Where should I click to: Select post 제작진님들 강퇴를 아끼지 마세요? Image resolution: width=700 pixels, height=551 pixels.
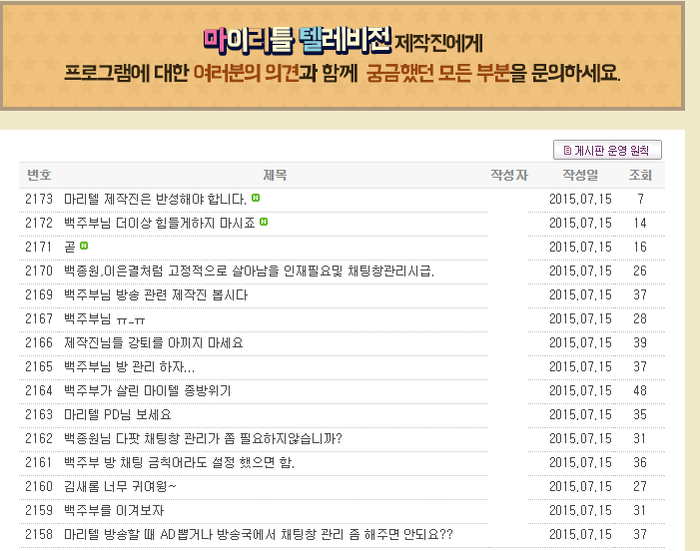[153, 343]
